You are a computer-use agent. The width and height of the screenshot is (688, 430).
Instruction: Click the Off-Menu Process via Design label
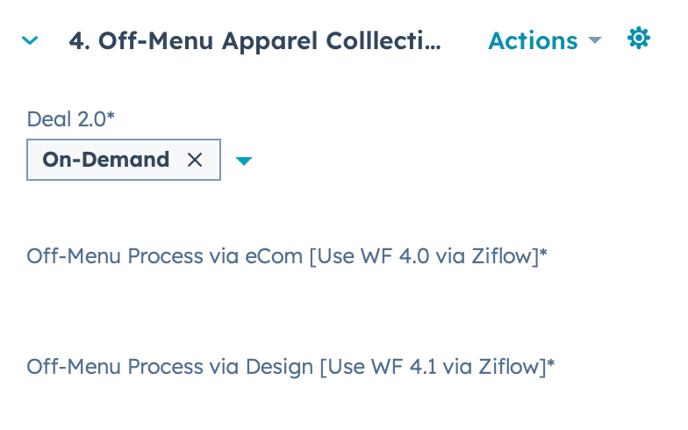click(290, 366)
